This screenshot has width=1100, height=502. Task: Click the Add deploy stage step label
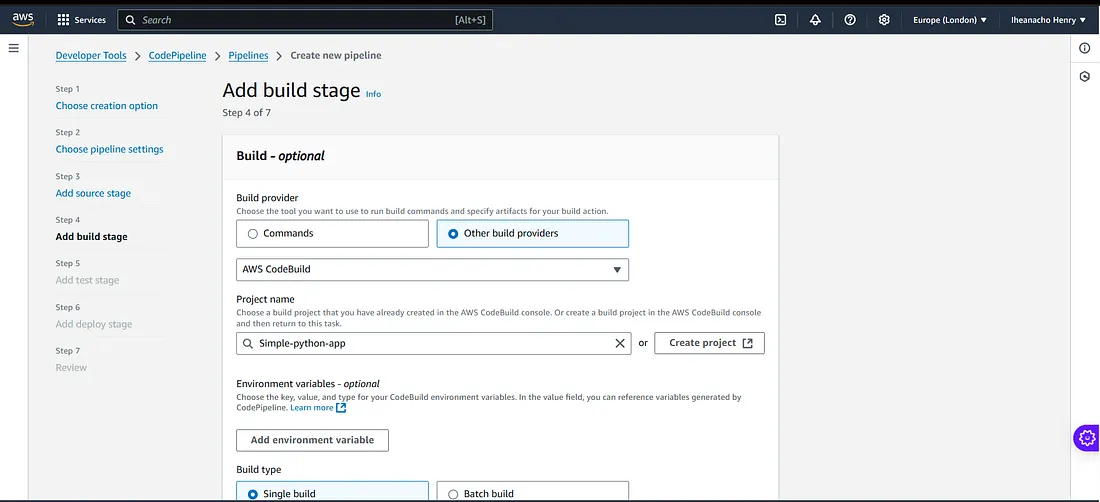pos(94,324)
